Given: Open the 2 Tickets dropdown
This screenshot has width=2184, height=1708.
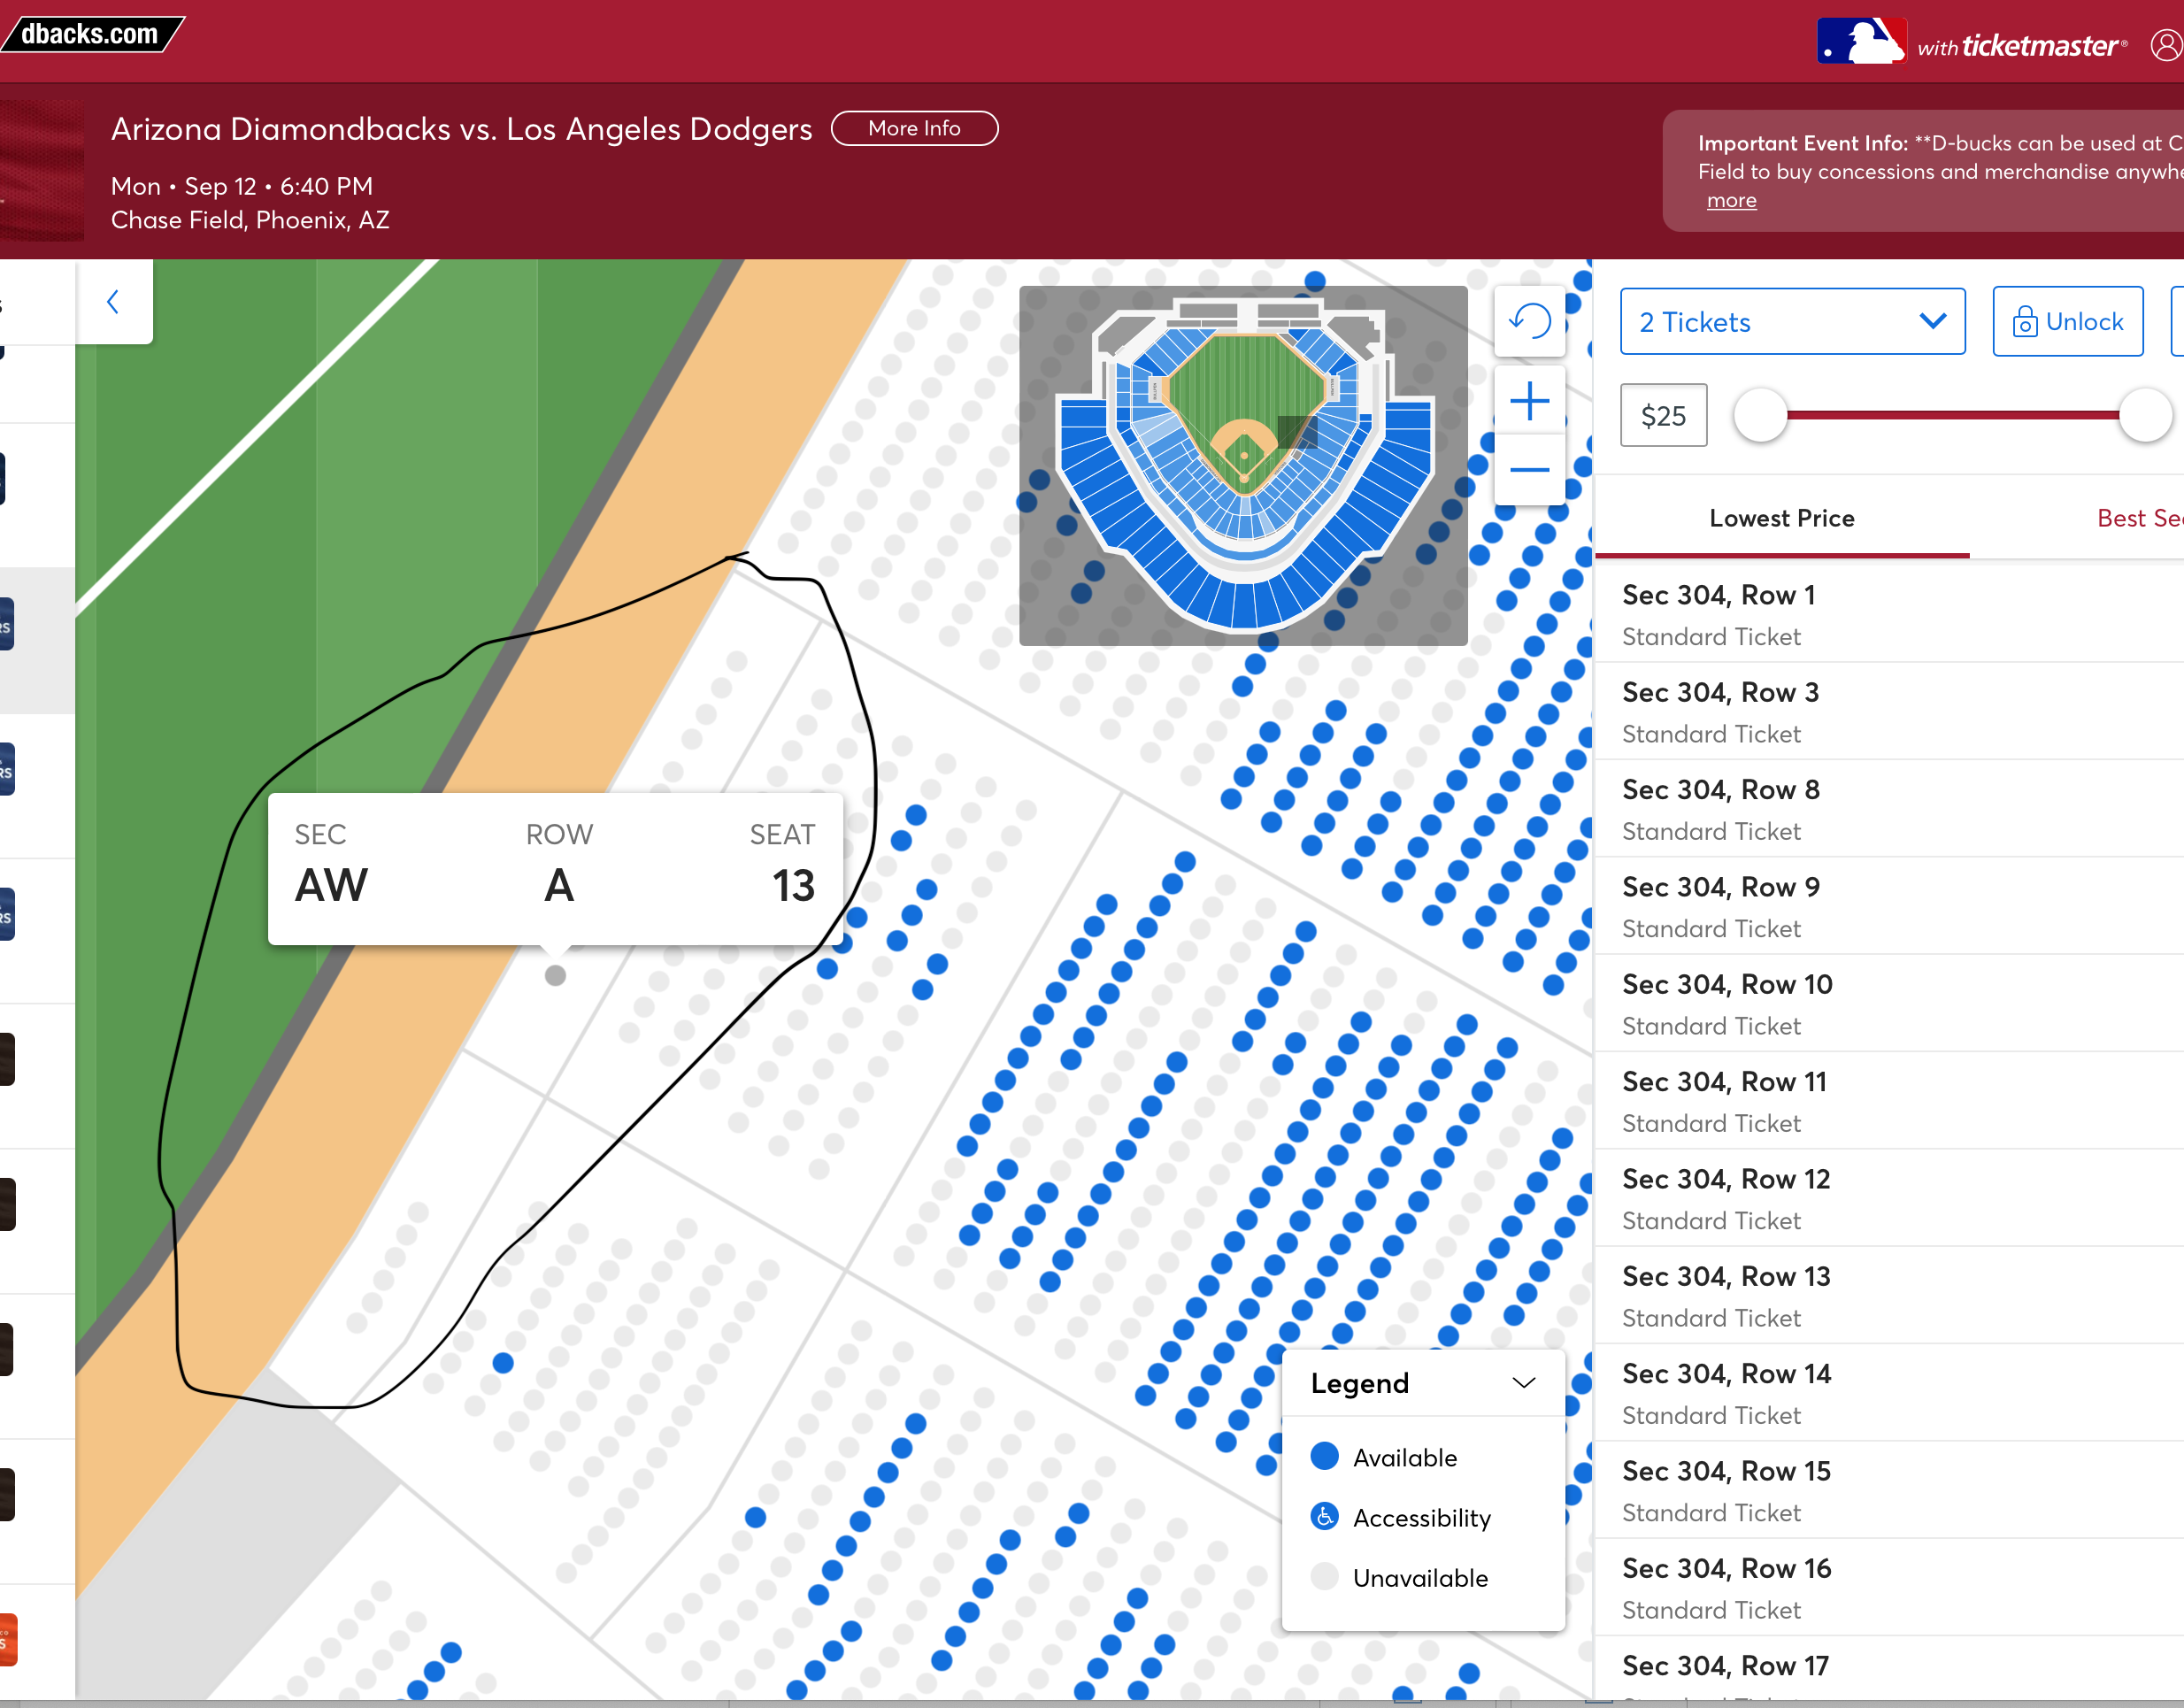Looking at the screenshot, I should tap(1790, 323).
